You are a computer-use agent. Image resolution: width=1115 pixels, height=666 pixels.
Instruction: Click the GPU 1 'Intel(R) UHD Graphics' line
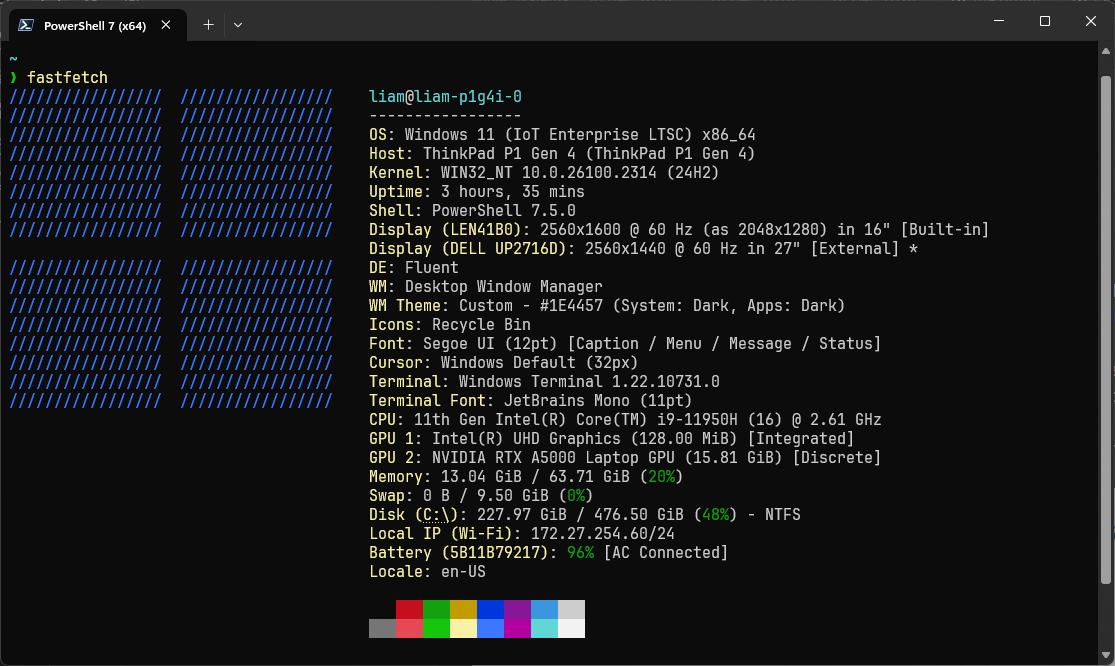point(526,439)
